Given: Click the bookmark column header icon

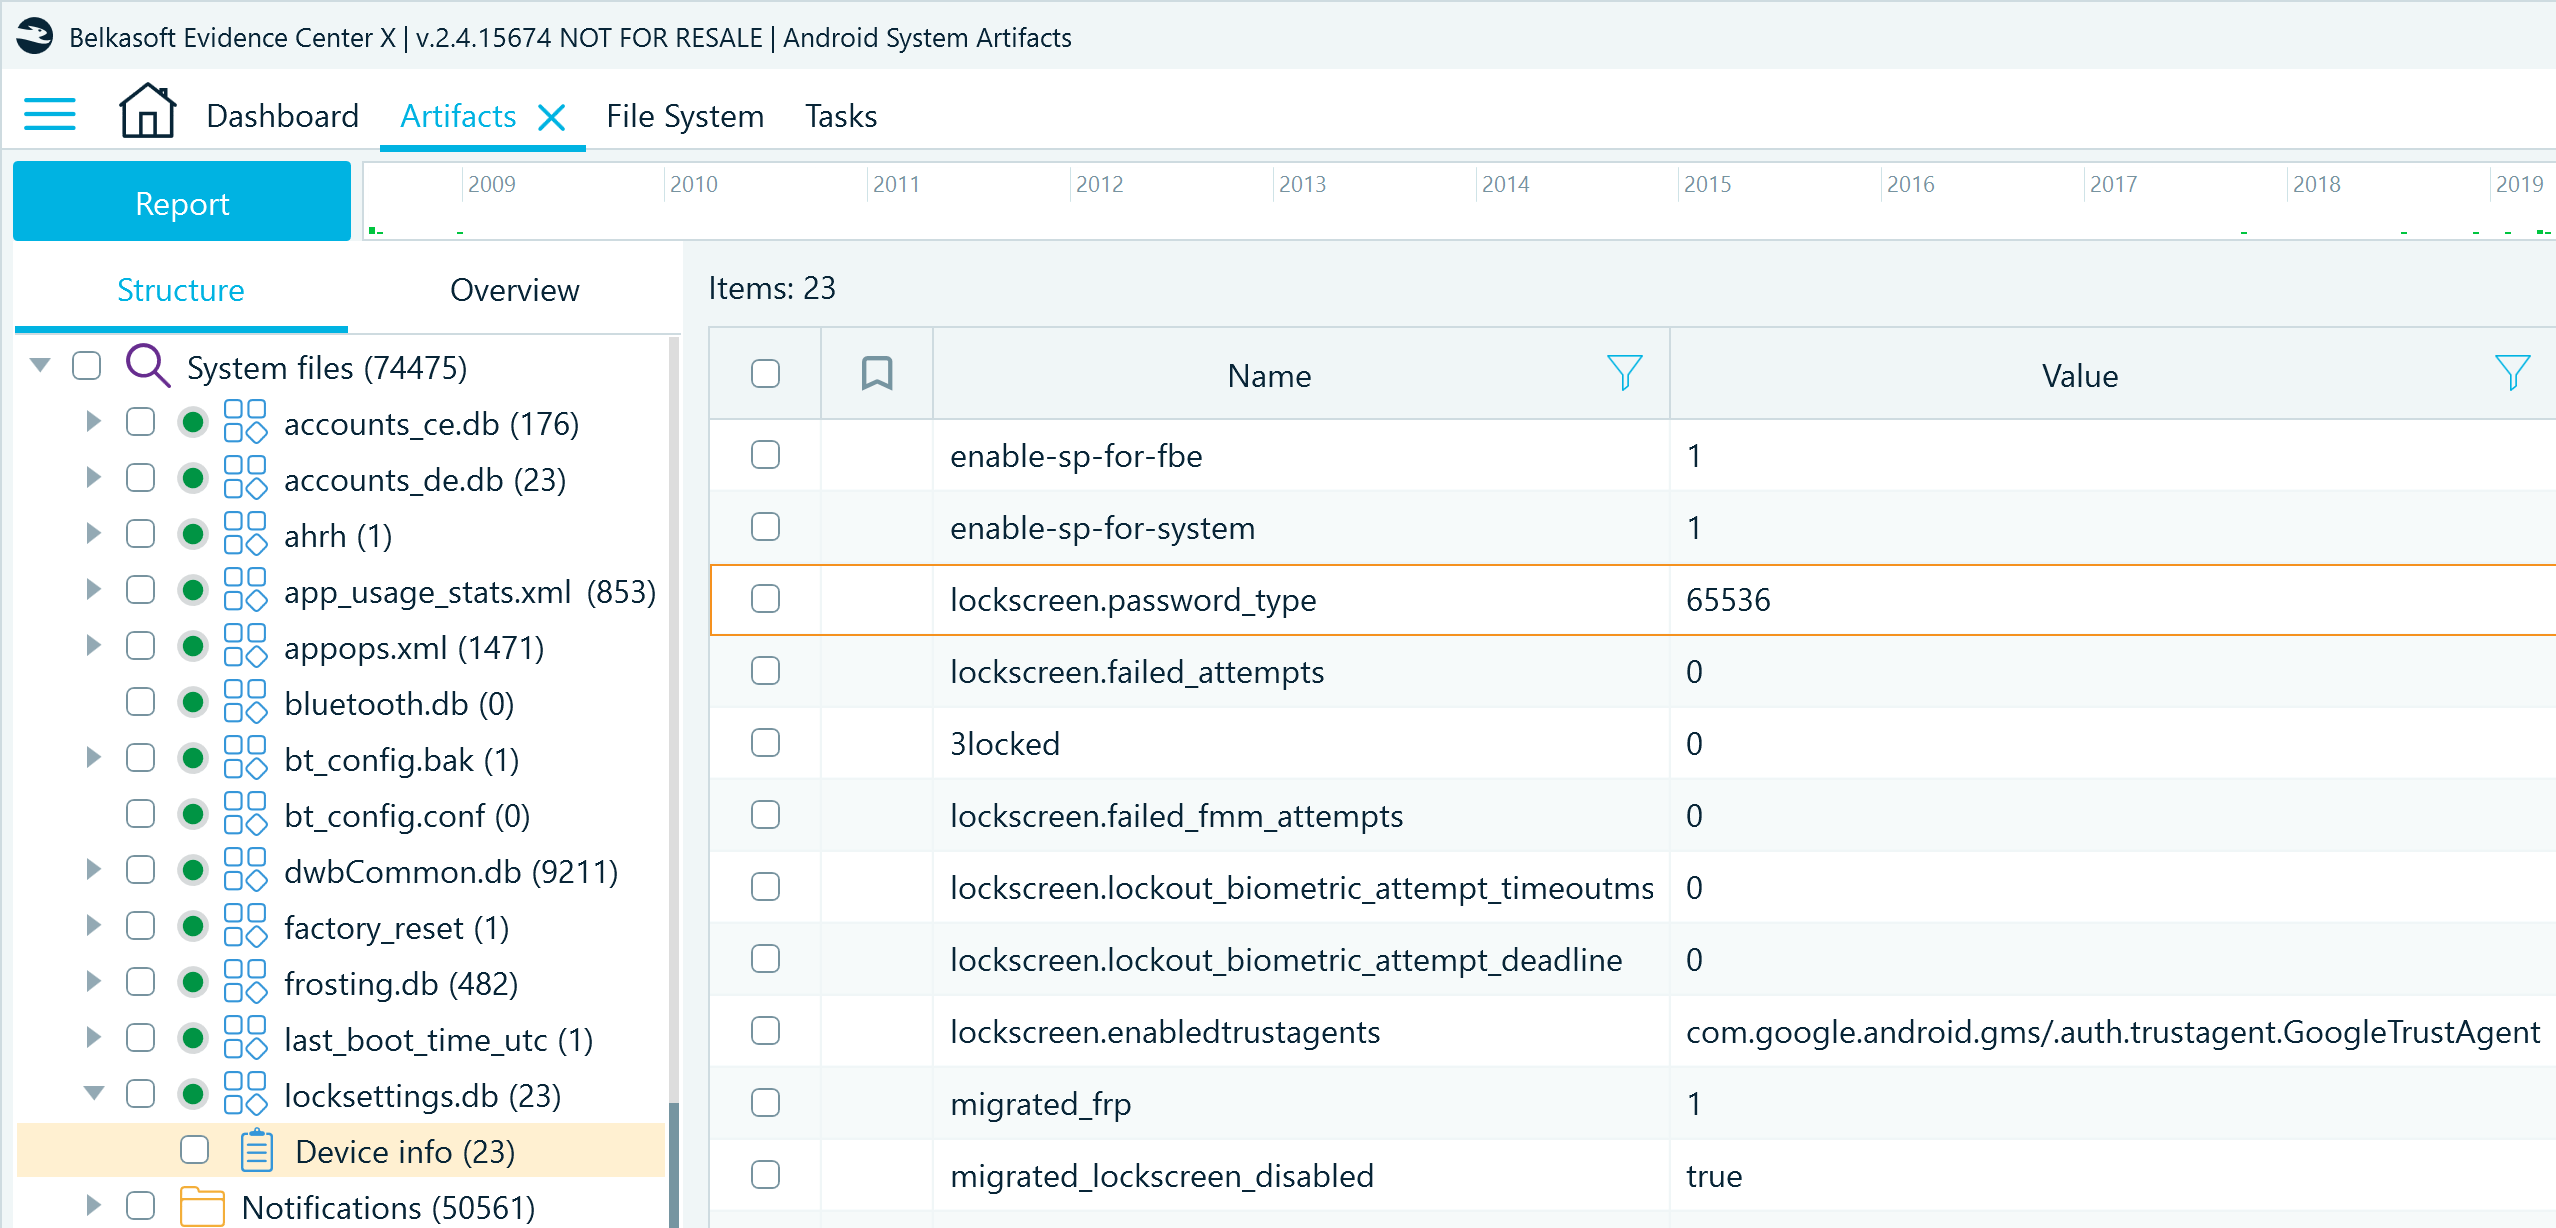Looking at the screenshot, I should (x=877, y=374).
